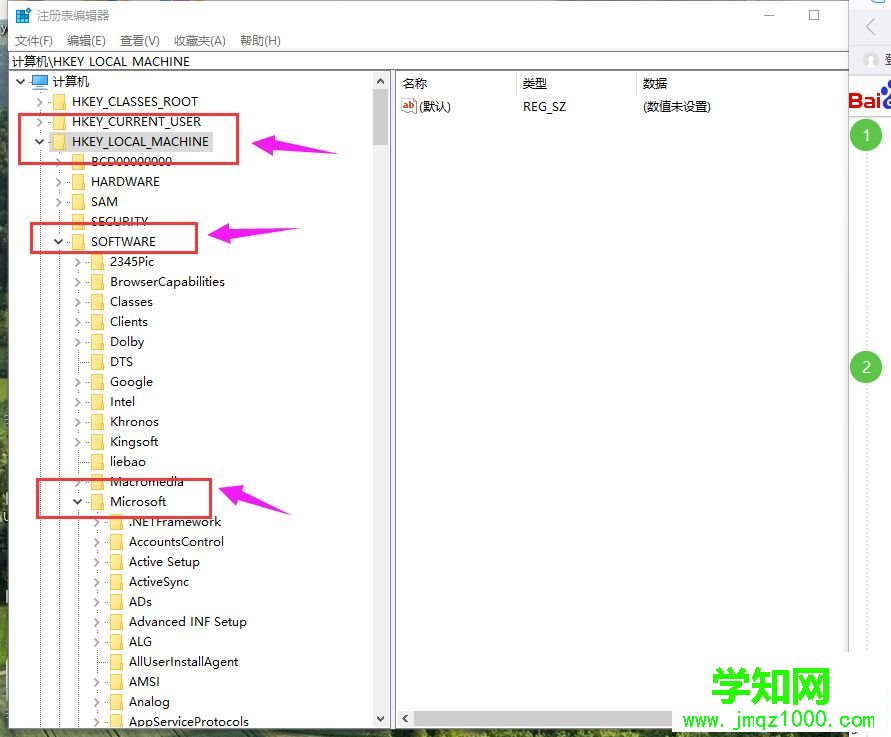
Task: Collapse the SOFTWARE key
Action: pos(57,241)
